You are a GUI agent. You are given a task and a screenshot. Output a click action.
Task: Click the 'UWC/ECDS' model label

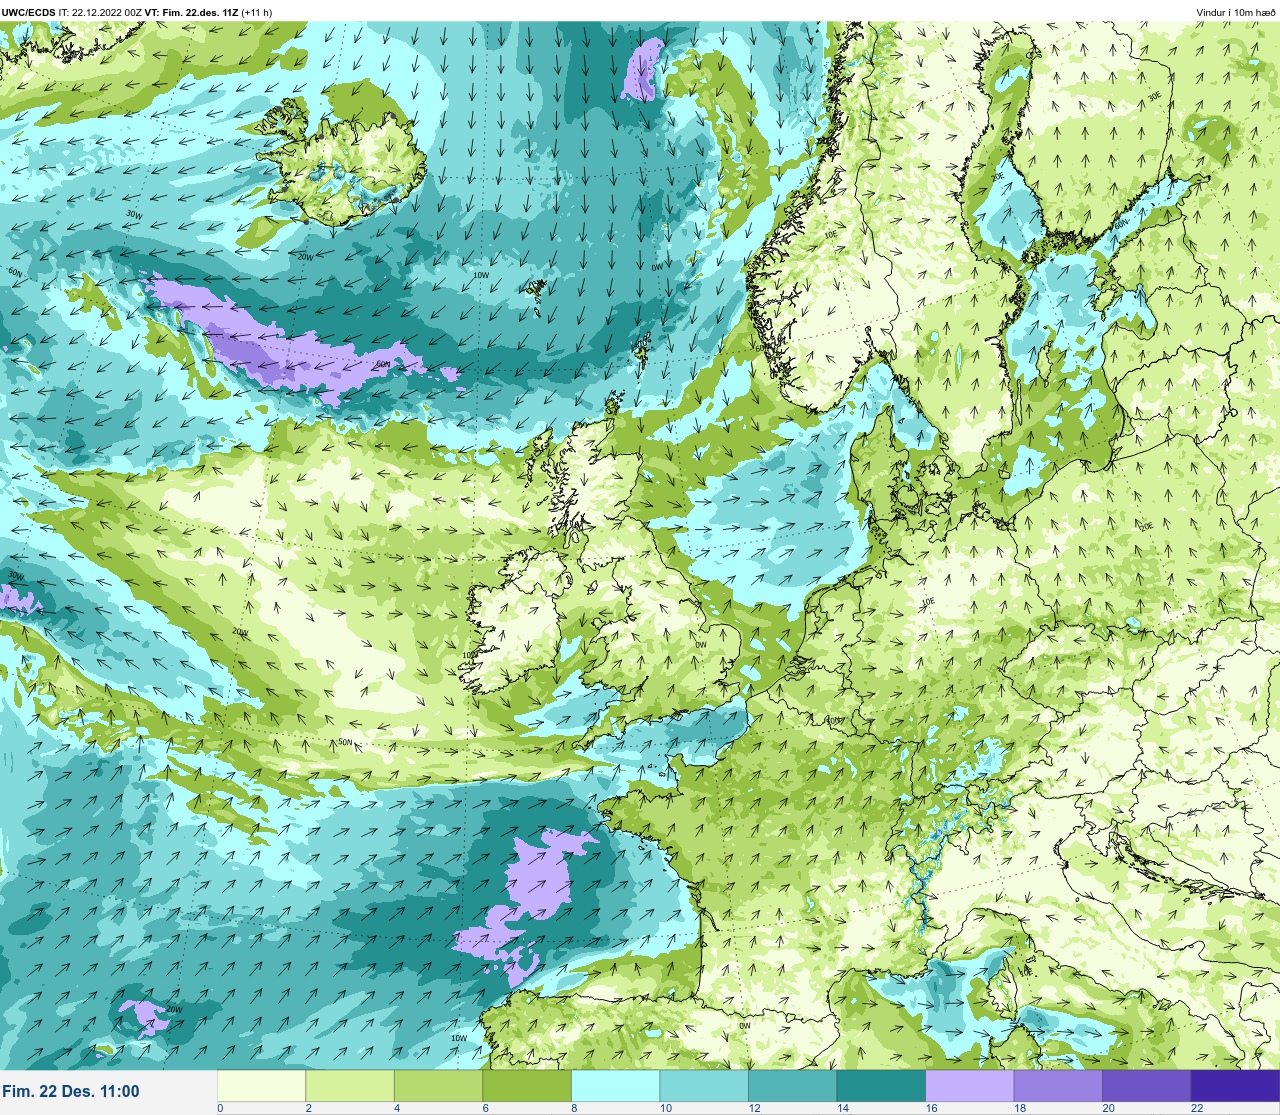(29, 12)
